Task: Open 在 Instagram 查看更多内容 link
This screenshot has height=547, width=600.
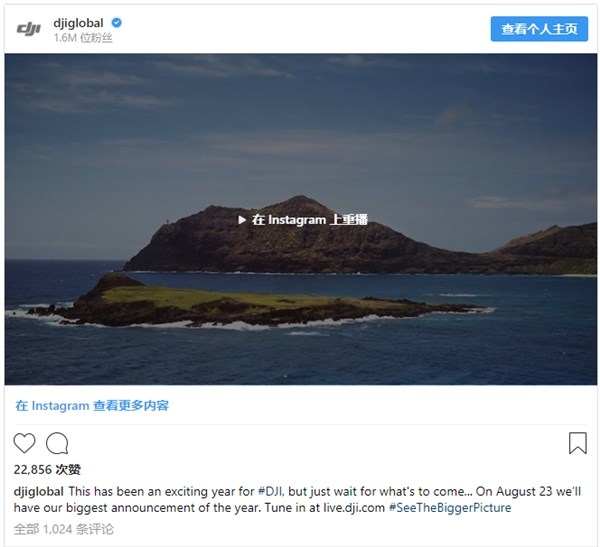Action: coord(92,406)
